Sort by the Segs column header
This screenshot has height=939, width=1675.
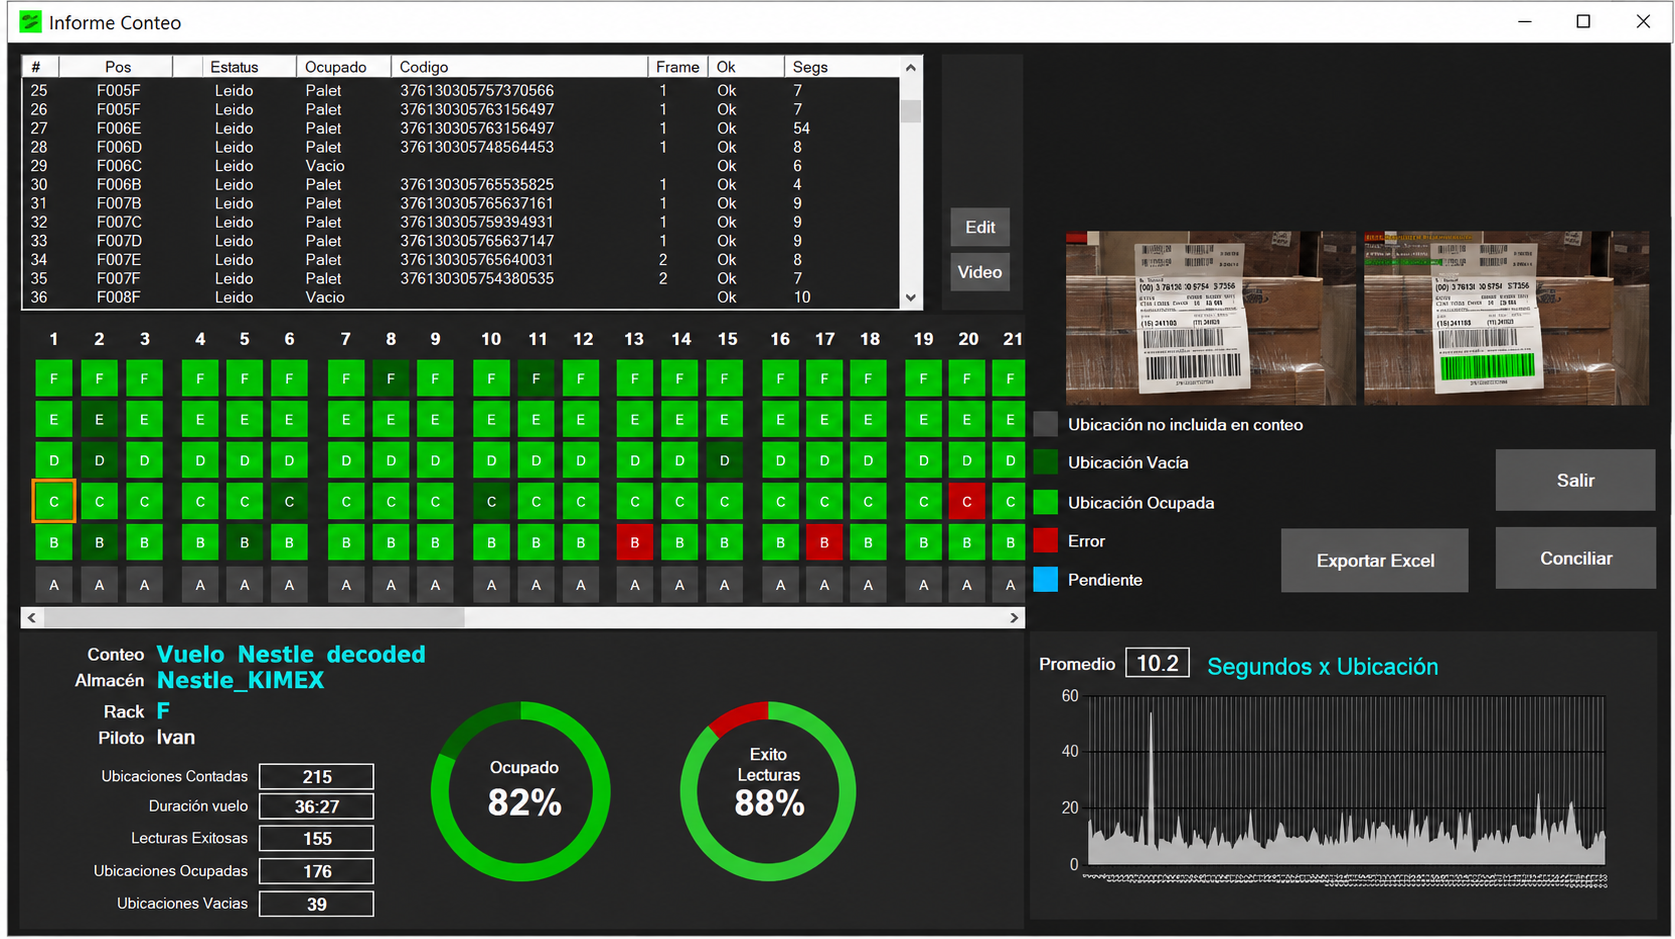tap(840, 67)
